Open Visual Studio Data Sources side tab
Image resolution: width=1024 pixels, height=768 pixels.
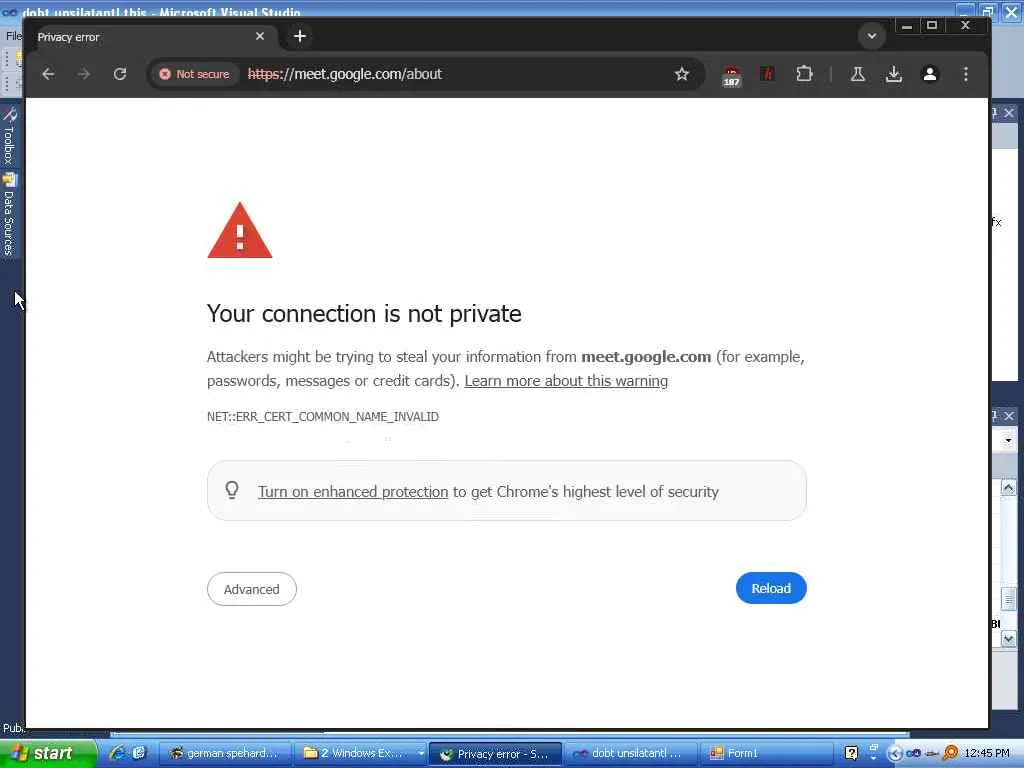pos(9,214)
